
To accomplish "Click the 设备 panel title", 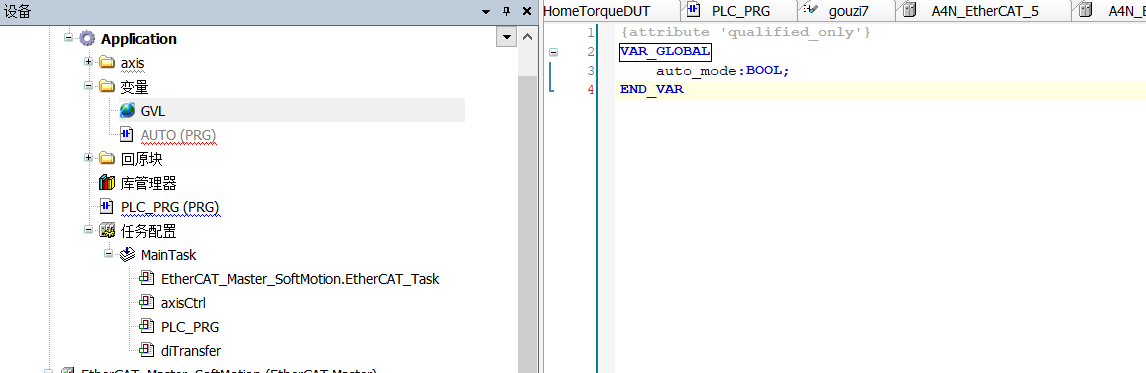I will 18,11.
